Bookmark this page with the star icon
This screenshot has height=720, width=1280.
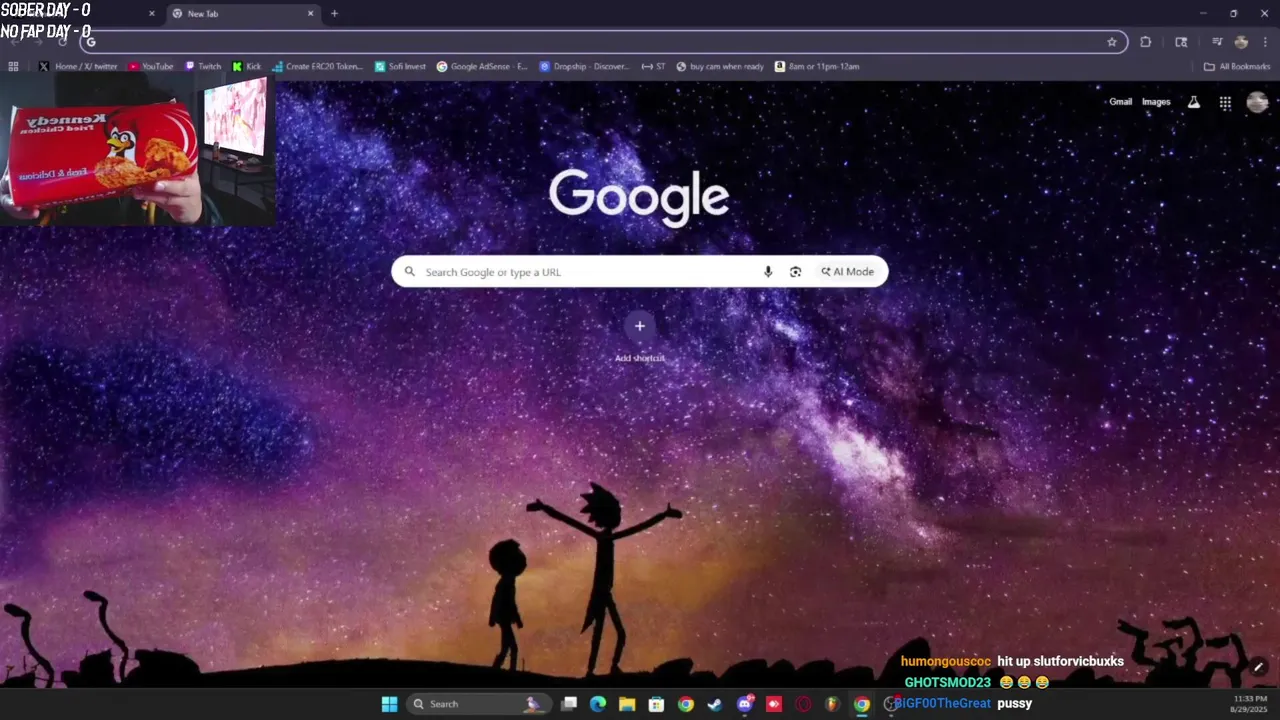[1111, 42]
